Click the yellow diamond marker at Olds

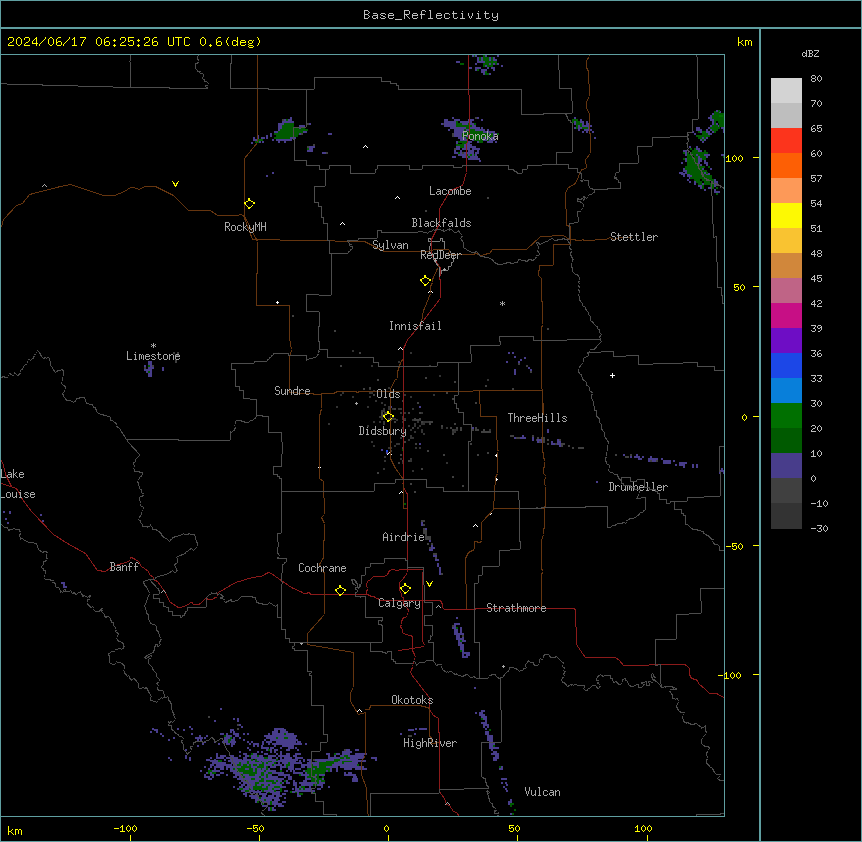tap(388, 416)
